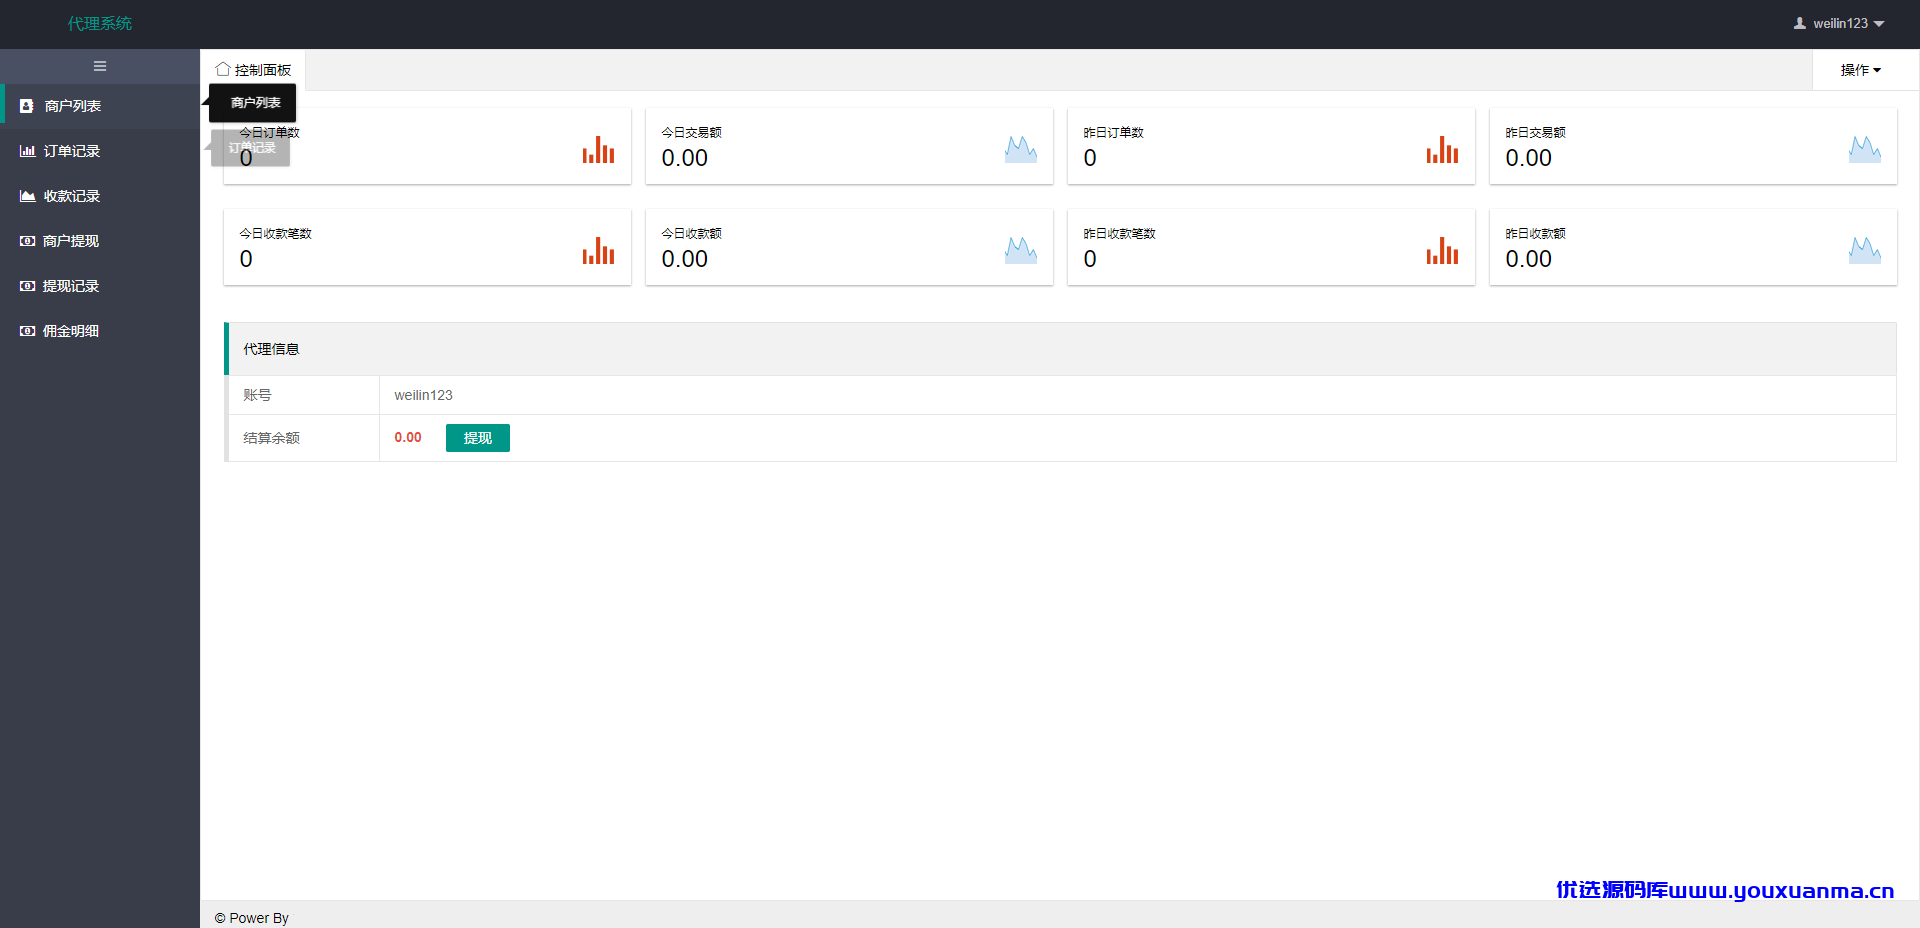Select the 控制面板 tab
The width and height of the screenshot is (1920, 928).
point(253,70)
